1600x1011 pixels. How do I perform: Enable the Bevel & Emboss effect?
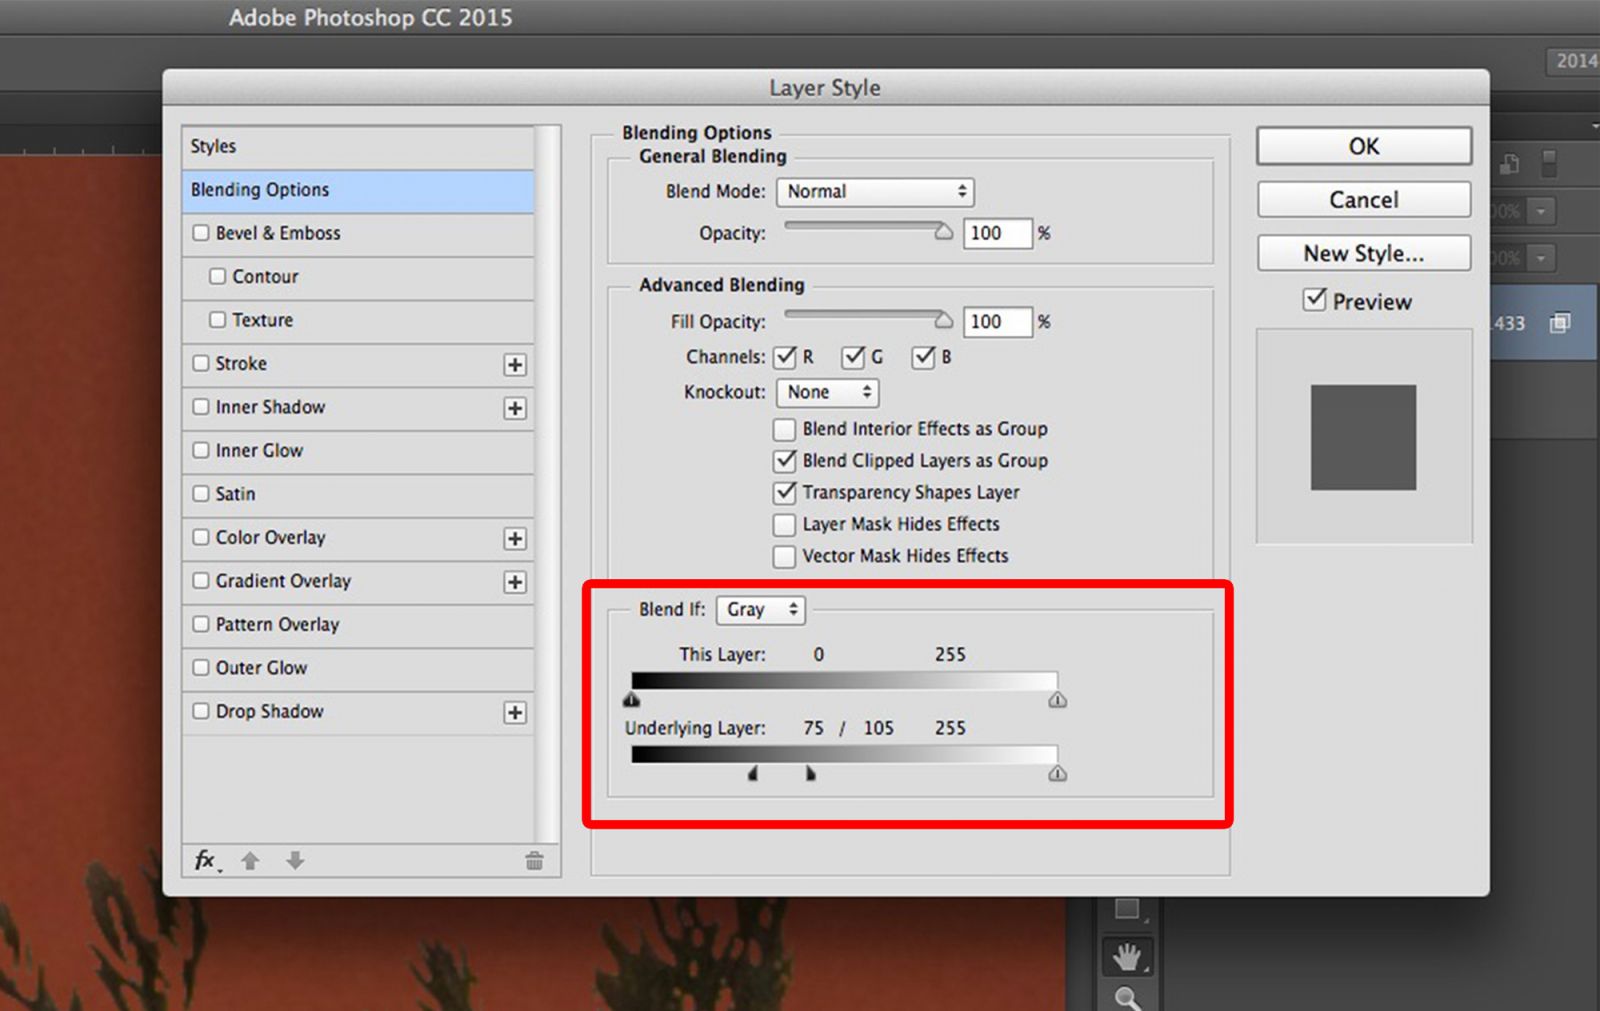(201, 232)
